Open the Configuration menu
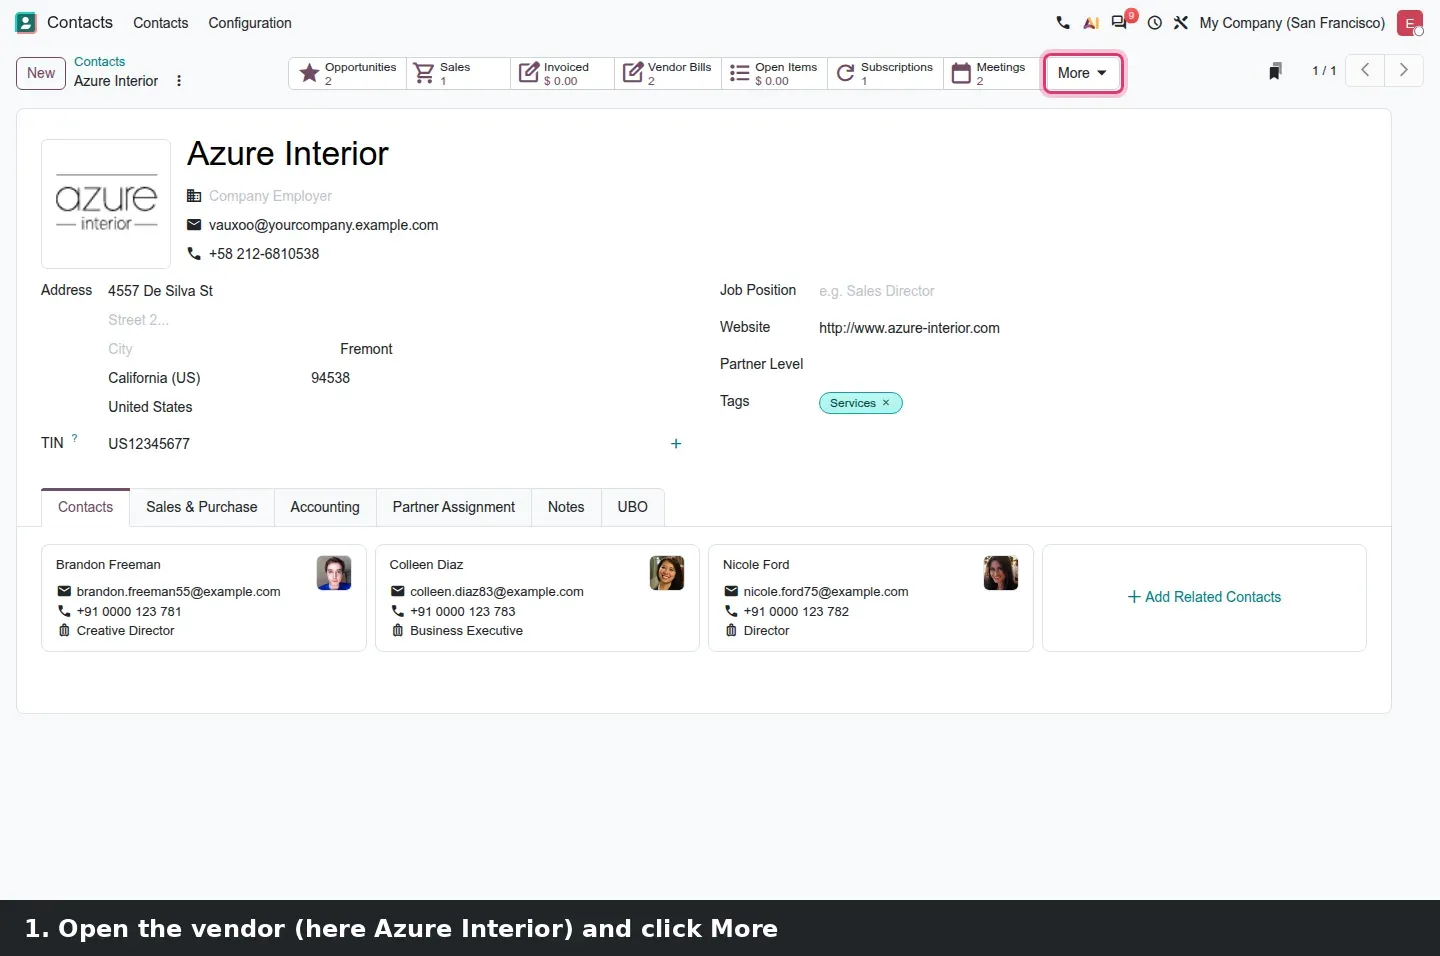 point(250,22)
